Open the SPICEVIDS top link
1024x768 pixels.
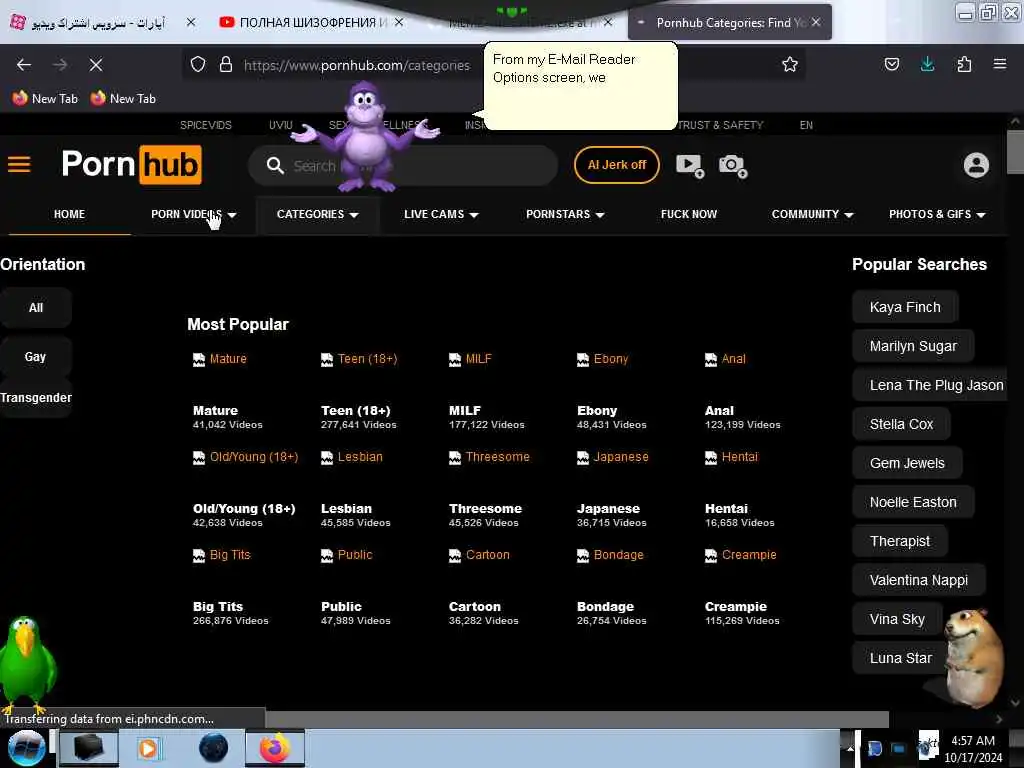click(x=206, y=125)
